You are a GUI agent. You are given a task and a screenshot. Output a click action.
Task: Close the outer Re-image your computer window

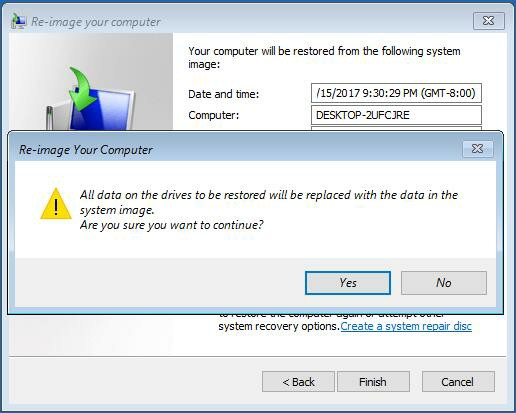489,21
